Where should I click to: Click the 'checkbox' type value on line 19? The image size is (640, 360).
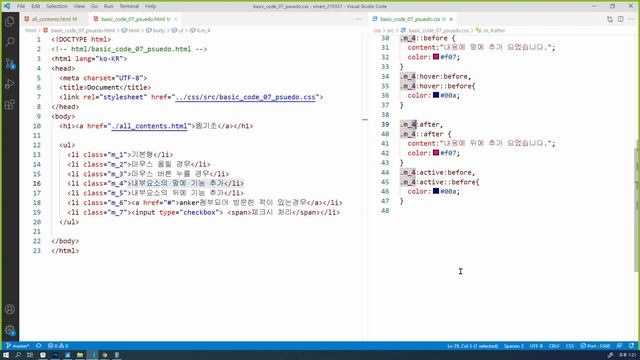tap(199, 212)
